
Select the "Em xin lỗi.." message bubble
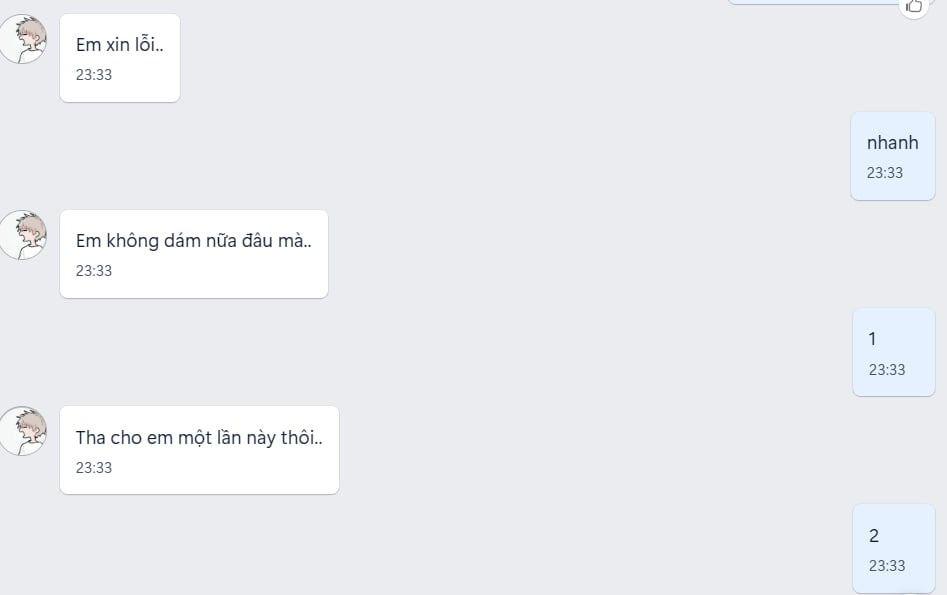click(120, 58)
